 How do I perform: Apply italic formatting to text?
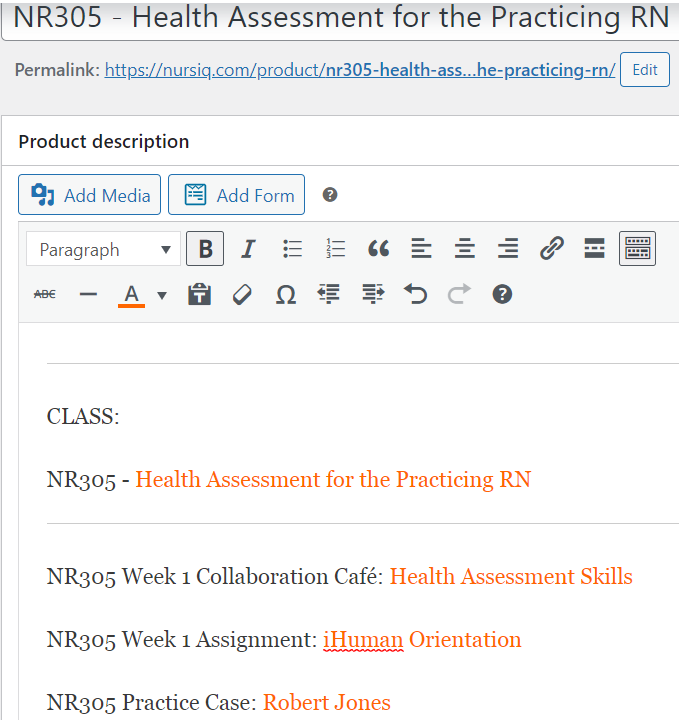coord(249,249)
